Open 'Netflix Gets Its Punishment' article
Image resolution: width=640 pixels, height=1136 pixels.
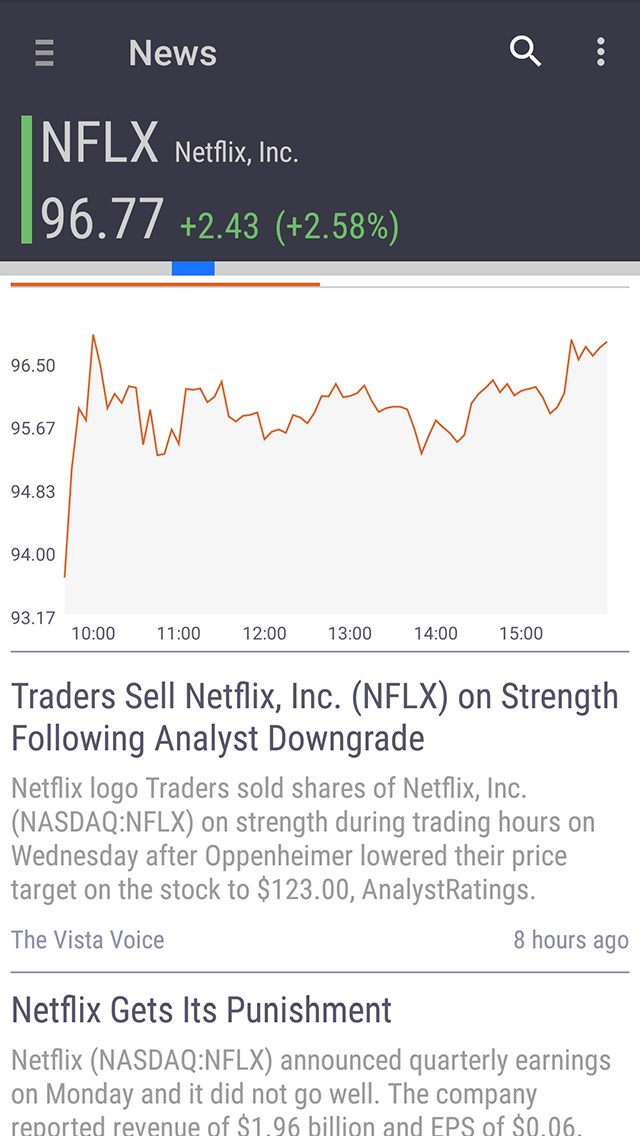[x=201, y=1010]
